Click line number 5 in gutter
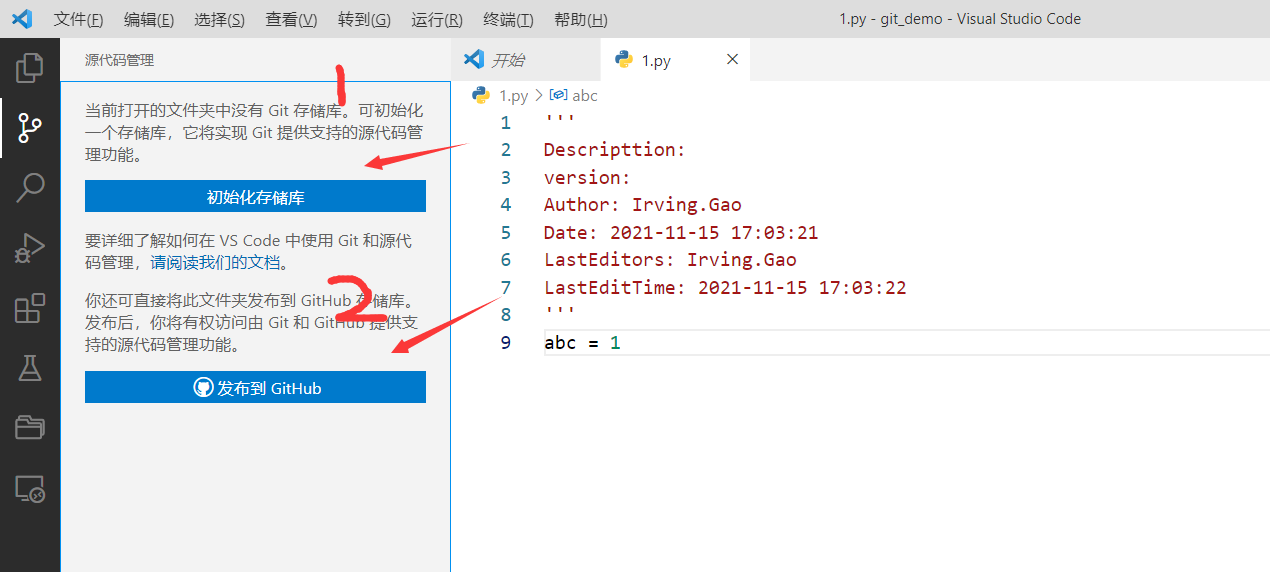The height and width of the screenshot is (572, 1270). click(x=505, y=233)
